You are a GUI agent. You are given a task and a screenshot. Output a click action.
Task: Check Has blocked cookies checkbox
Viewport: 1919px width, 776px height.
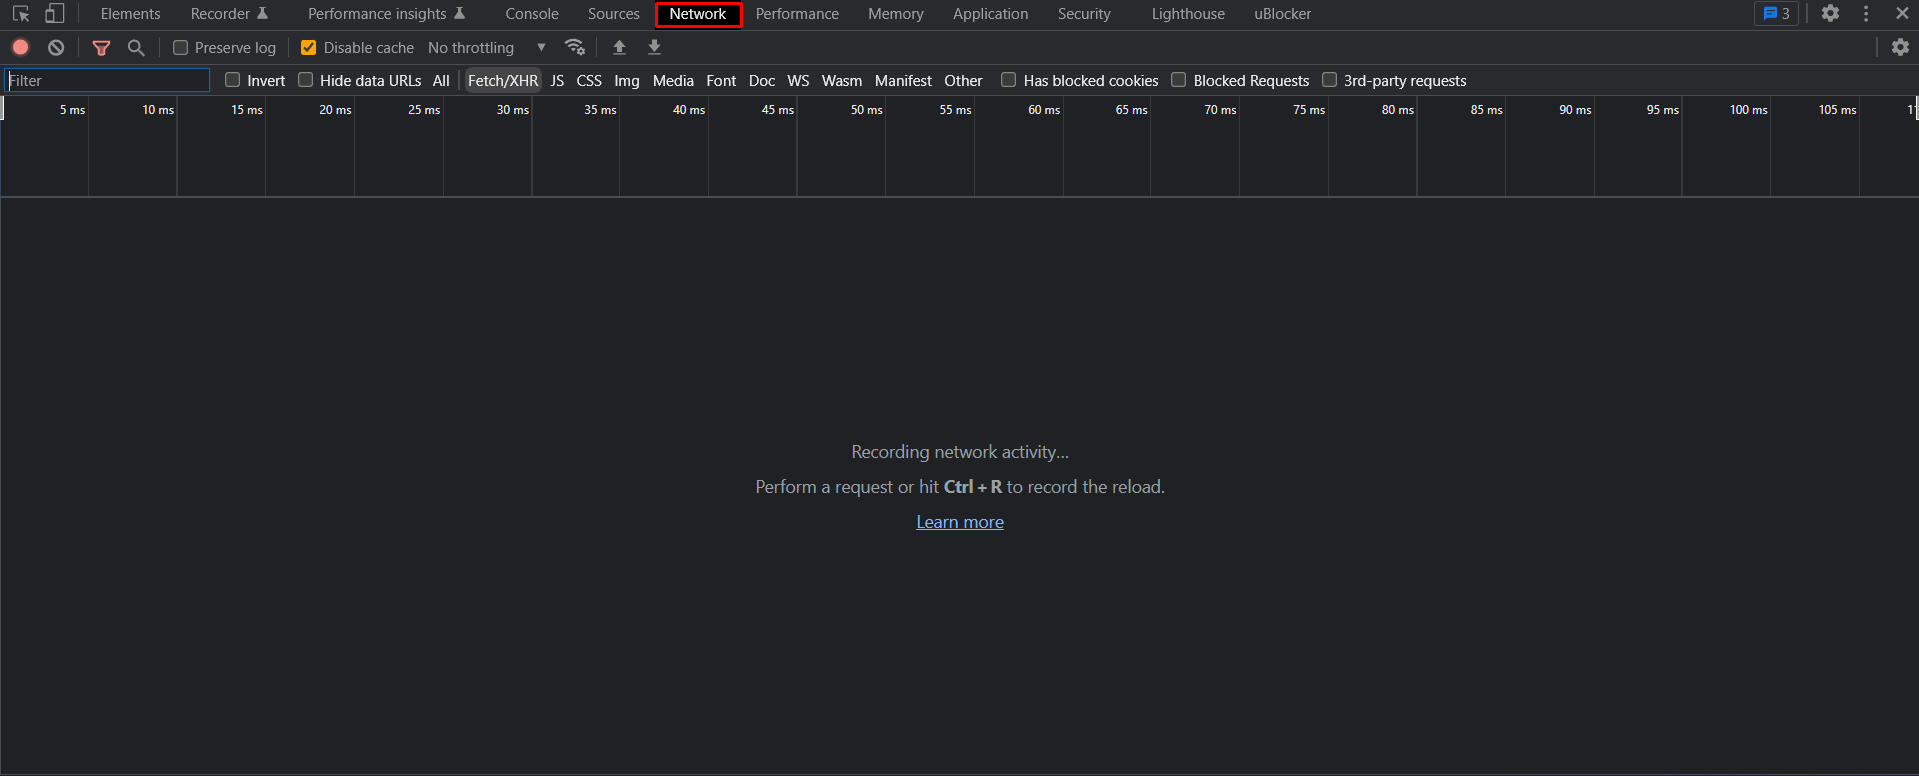pyautogui.click(x=1009, y=80)
